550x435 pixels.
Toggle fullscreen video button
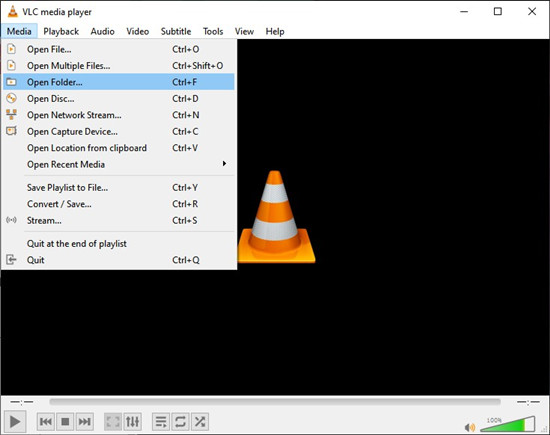coord(113,421)
